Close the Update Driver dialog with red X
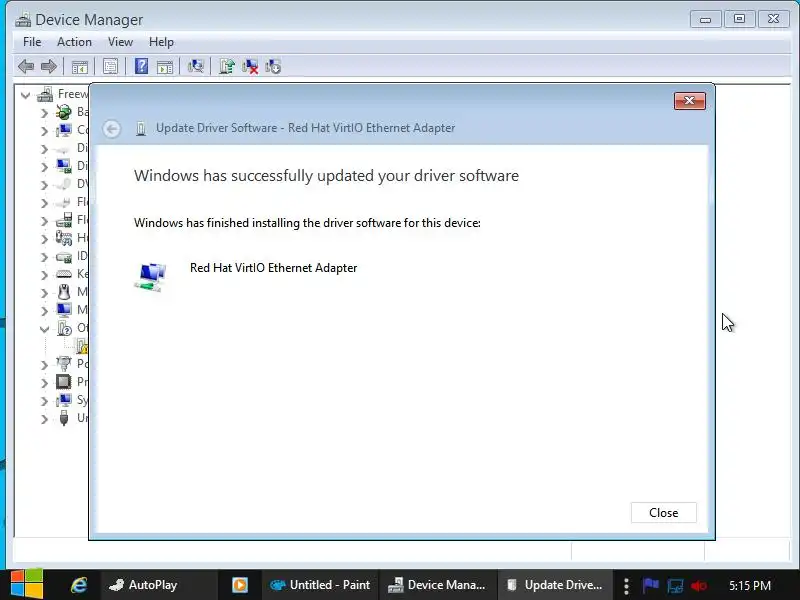 690,101
